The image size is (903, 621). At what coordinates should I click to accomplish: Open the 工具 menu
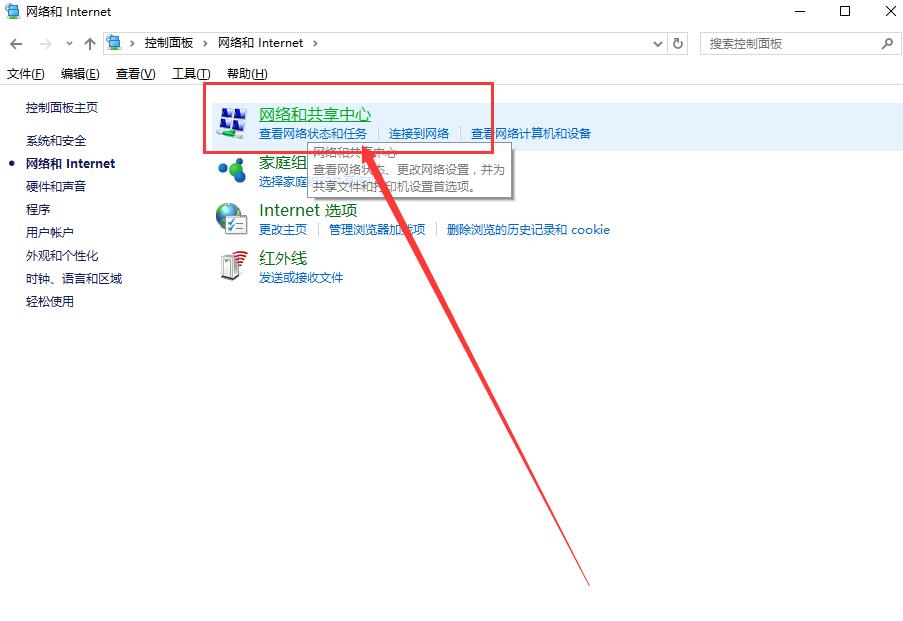coord(190,73)
